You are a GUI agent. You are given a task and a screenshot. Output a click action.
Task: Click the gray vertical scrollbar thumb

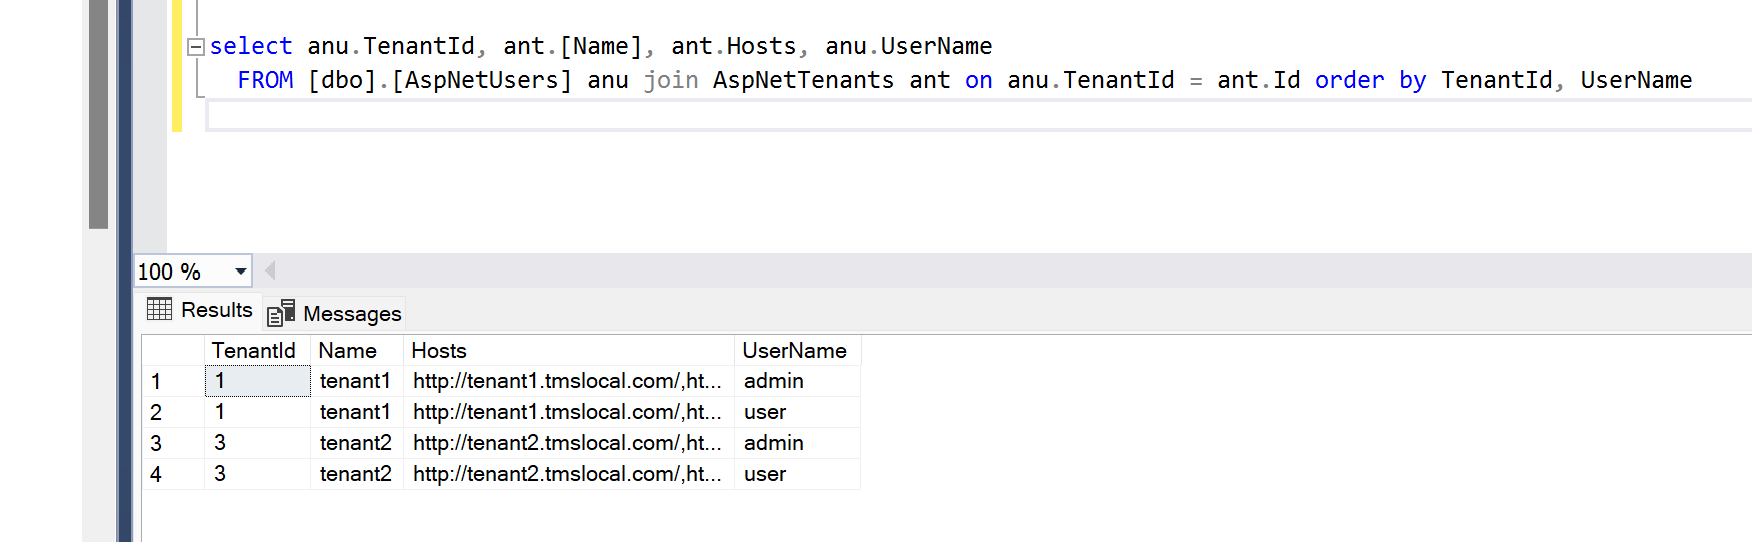[x=98, y=115]
